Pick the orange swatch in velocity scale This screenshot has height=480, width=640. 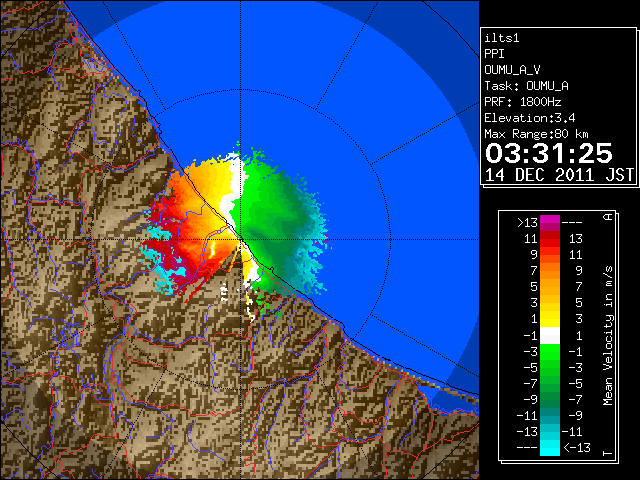tap(550, 269)
